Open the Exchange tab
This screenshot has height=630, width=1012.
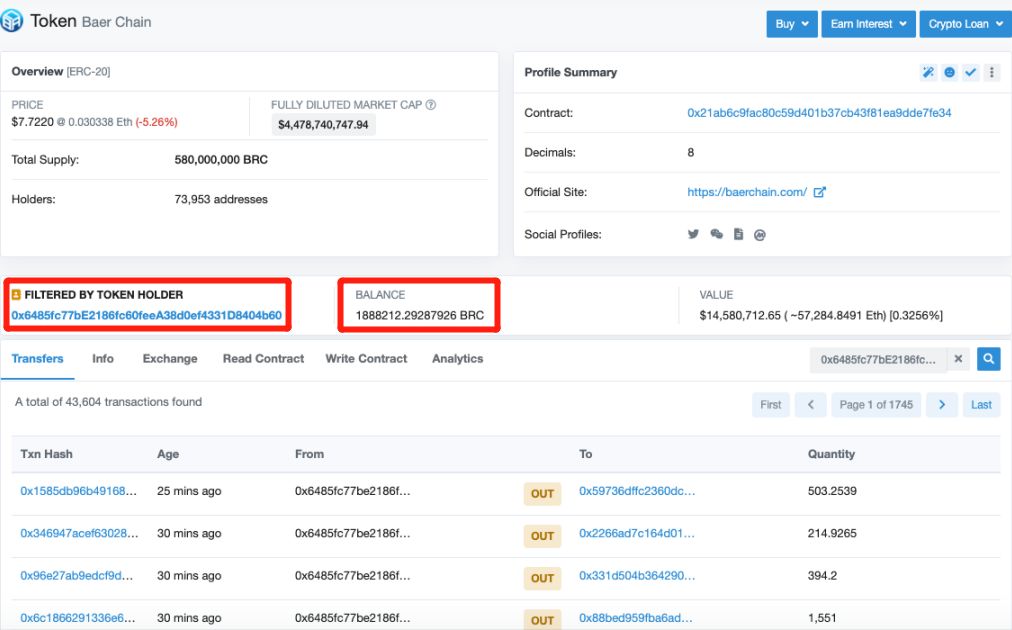coord(170,358)
